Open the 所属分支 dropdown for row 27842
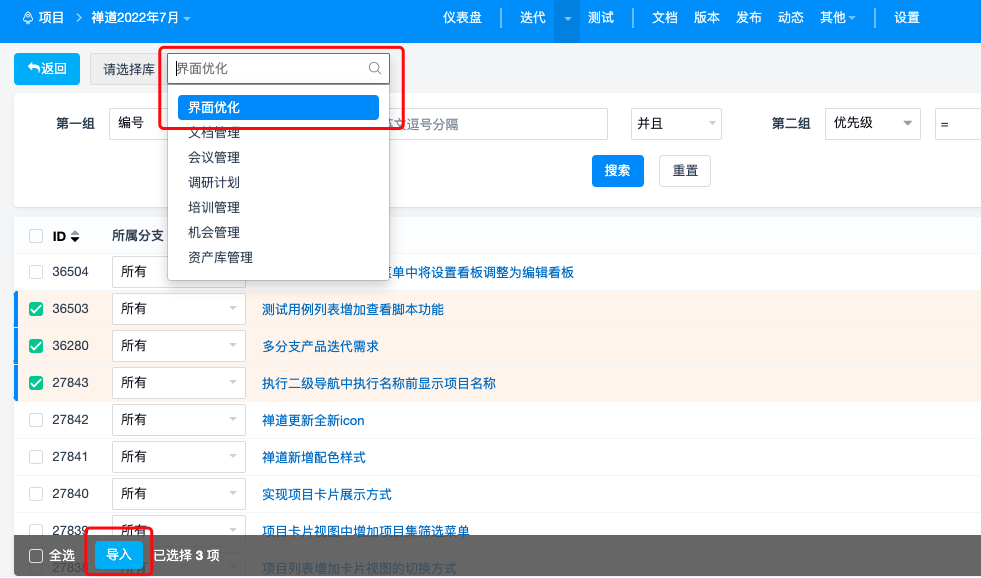 tap(179, 419)
